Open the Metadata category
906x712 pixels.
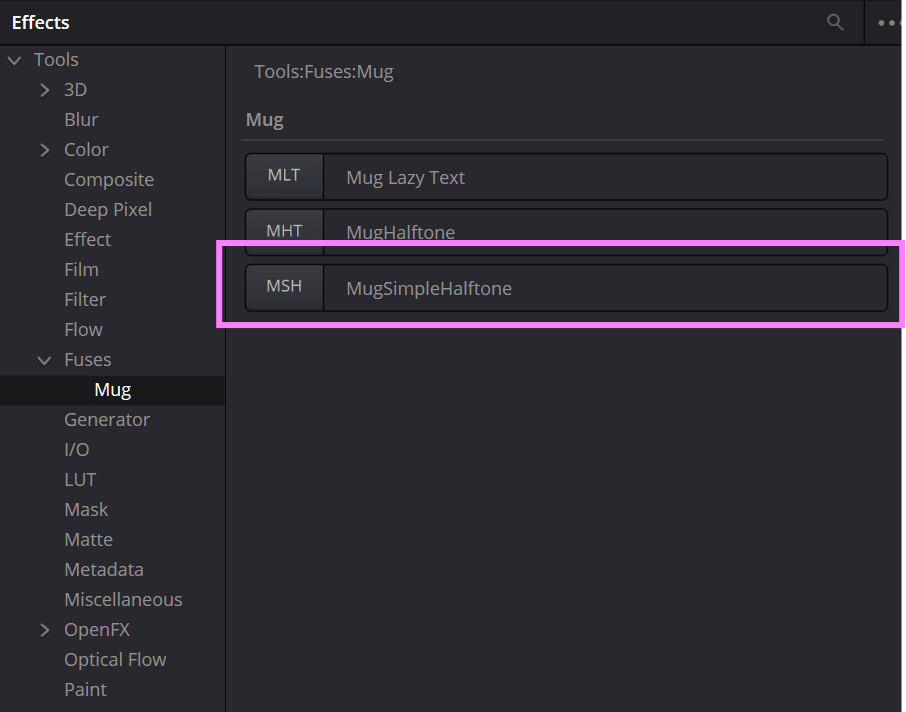[x=104, y=570]
